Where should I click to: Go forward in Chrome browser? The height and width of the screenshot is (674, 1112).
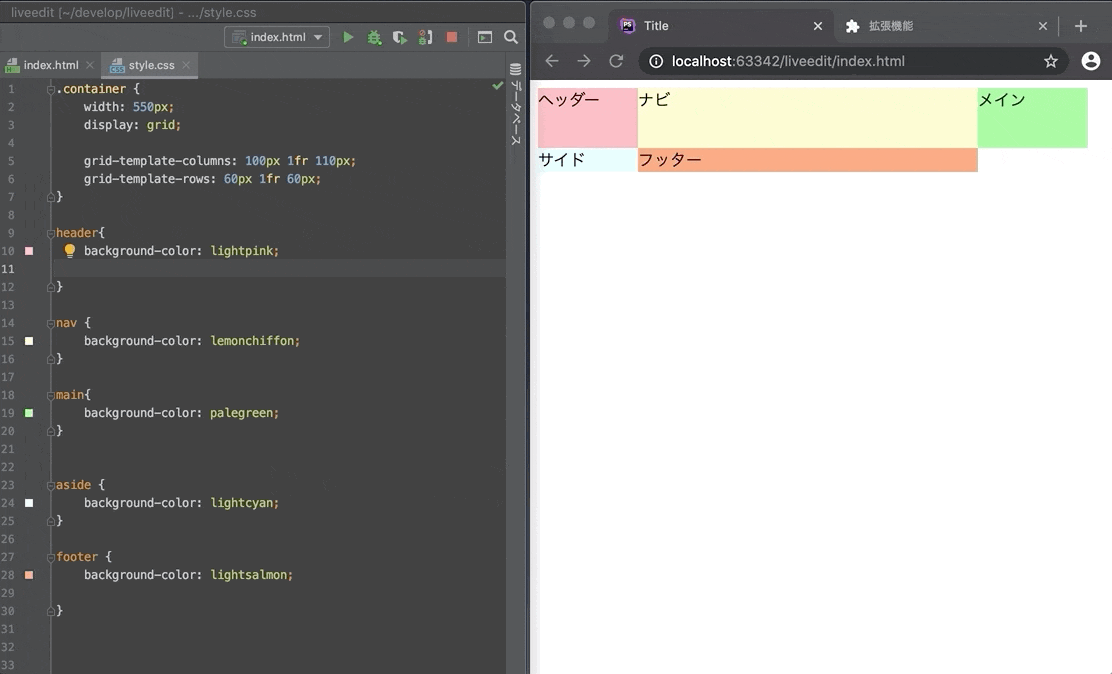click(x=584, y=61)
